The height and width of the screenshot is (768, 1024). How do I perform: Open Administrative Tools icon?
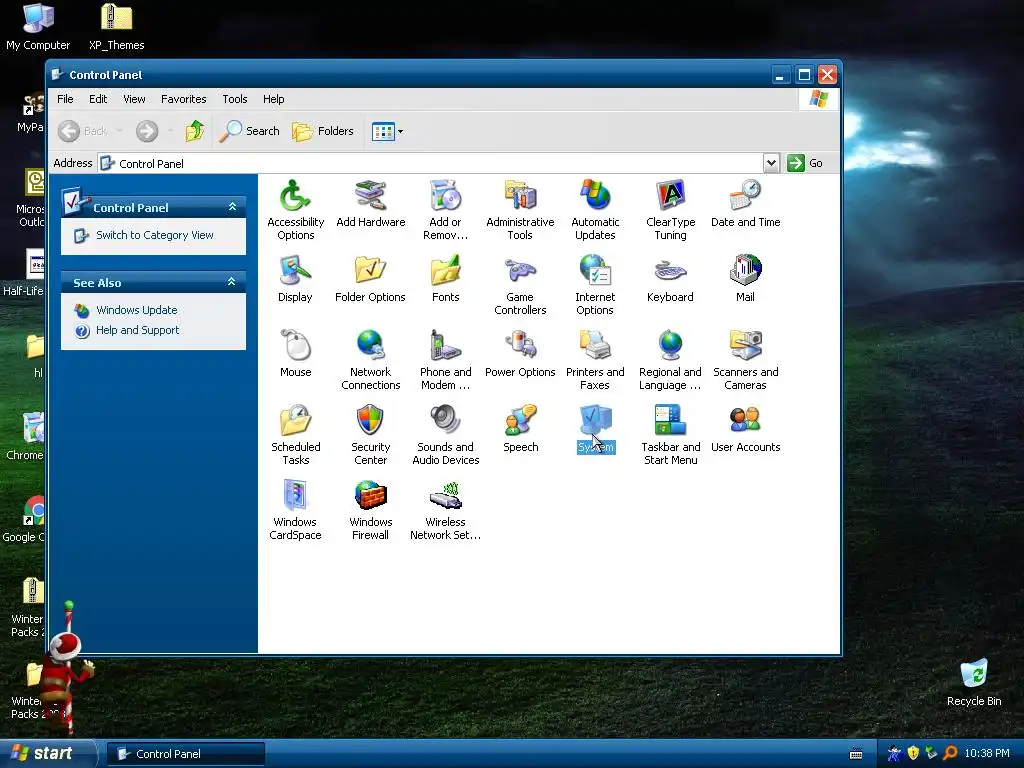coord(520,196)
